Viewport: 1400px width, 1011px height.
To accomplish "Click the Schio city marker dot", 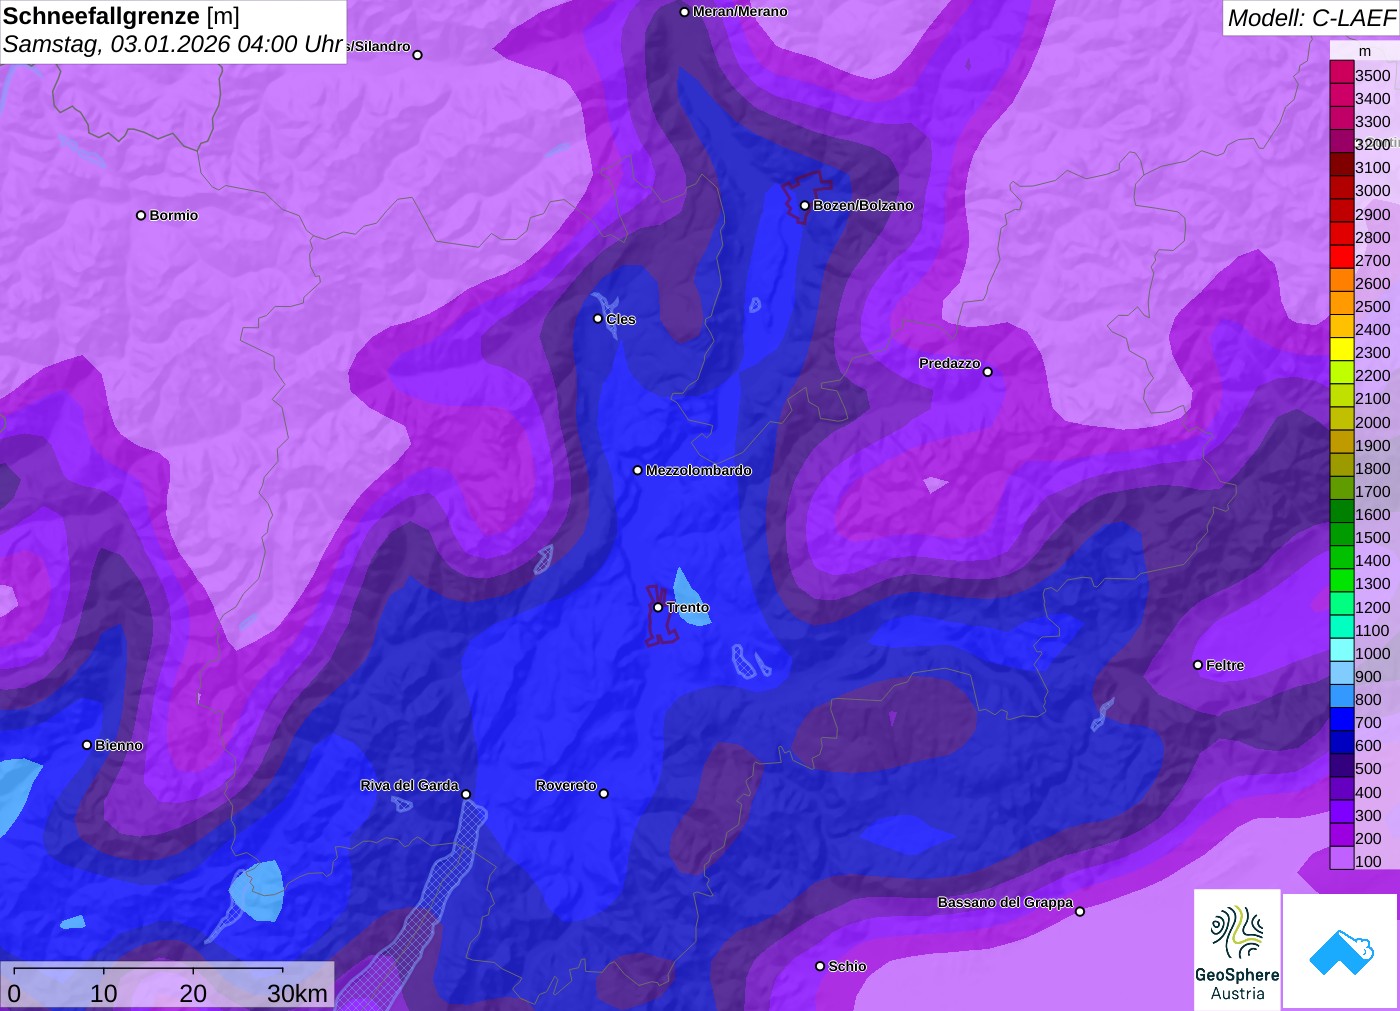I will [820, 966].
